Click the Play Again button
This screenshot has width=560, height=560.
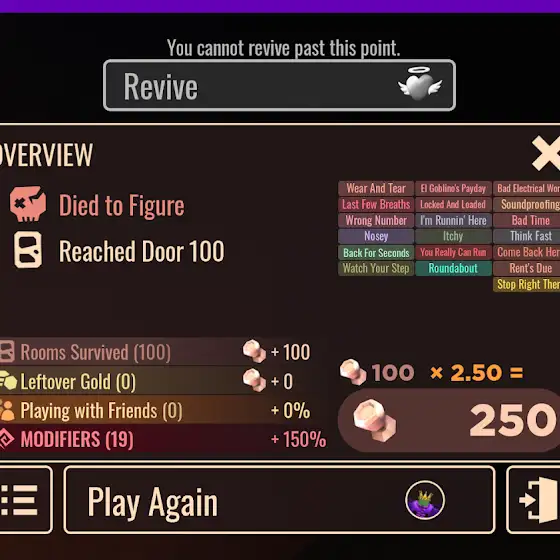pos(279,500)
